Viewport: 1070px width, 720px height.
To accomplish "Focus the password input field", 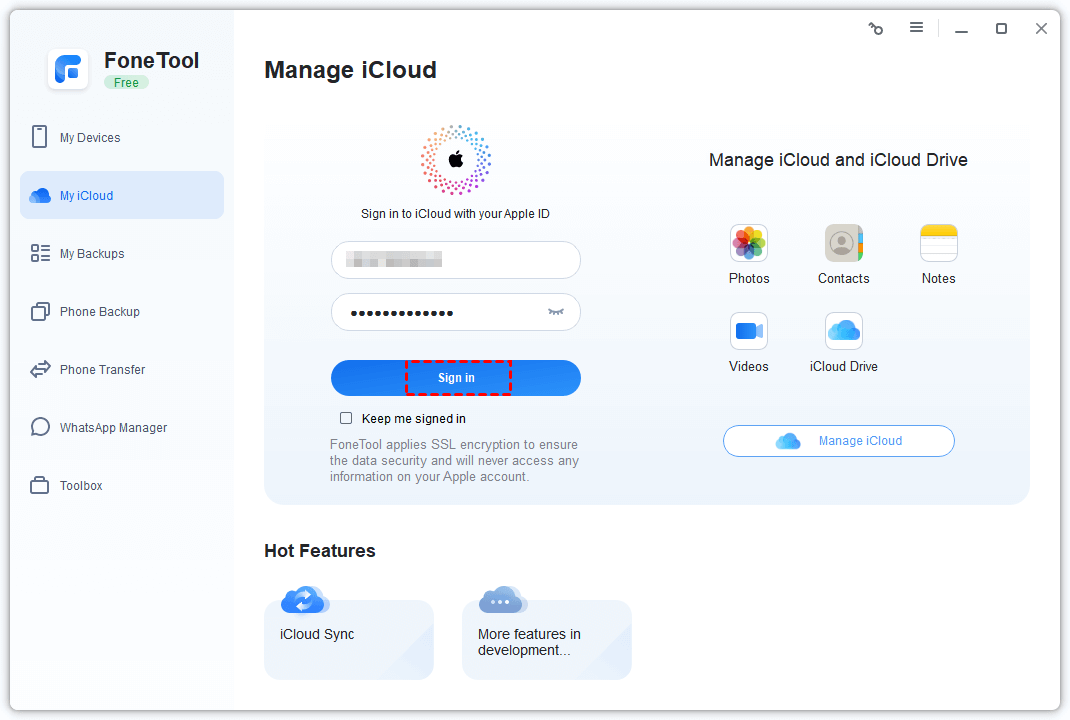I will click(440, 312).
